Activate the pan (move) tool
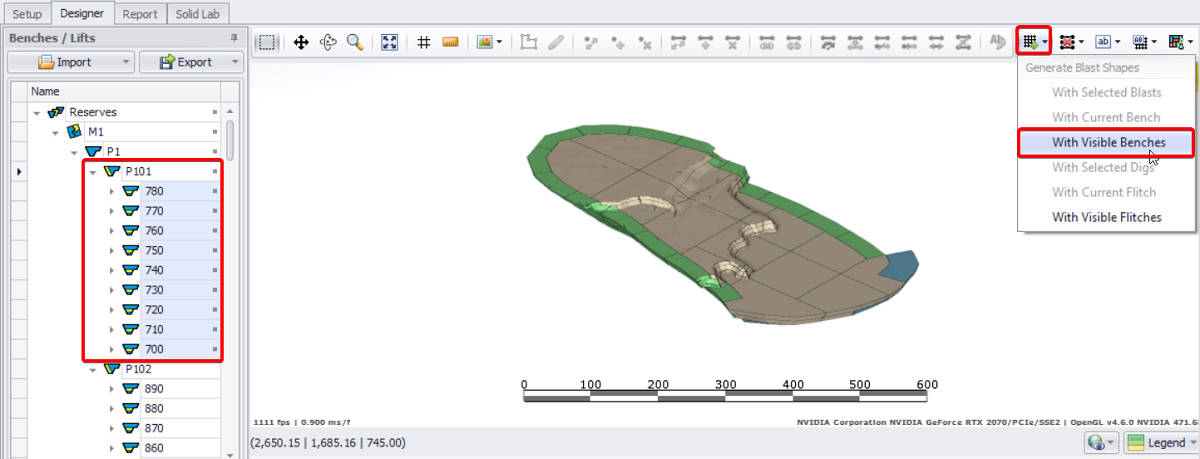This screenshot has width=1200, height=459. 300,42
